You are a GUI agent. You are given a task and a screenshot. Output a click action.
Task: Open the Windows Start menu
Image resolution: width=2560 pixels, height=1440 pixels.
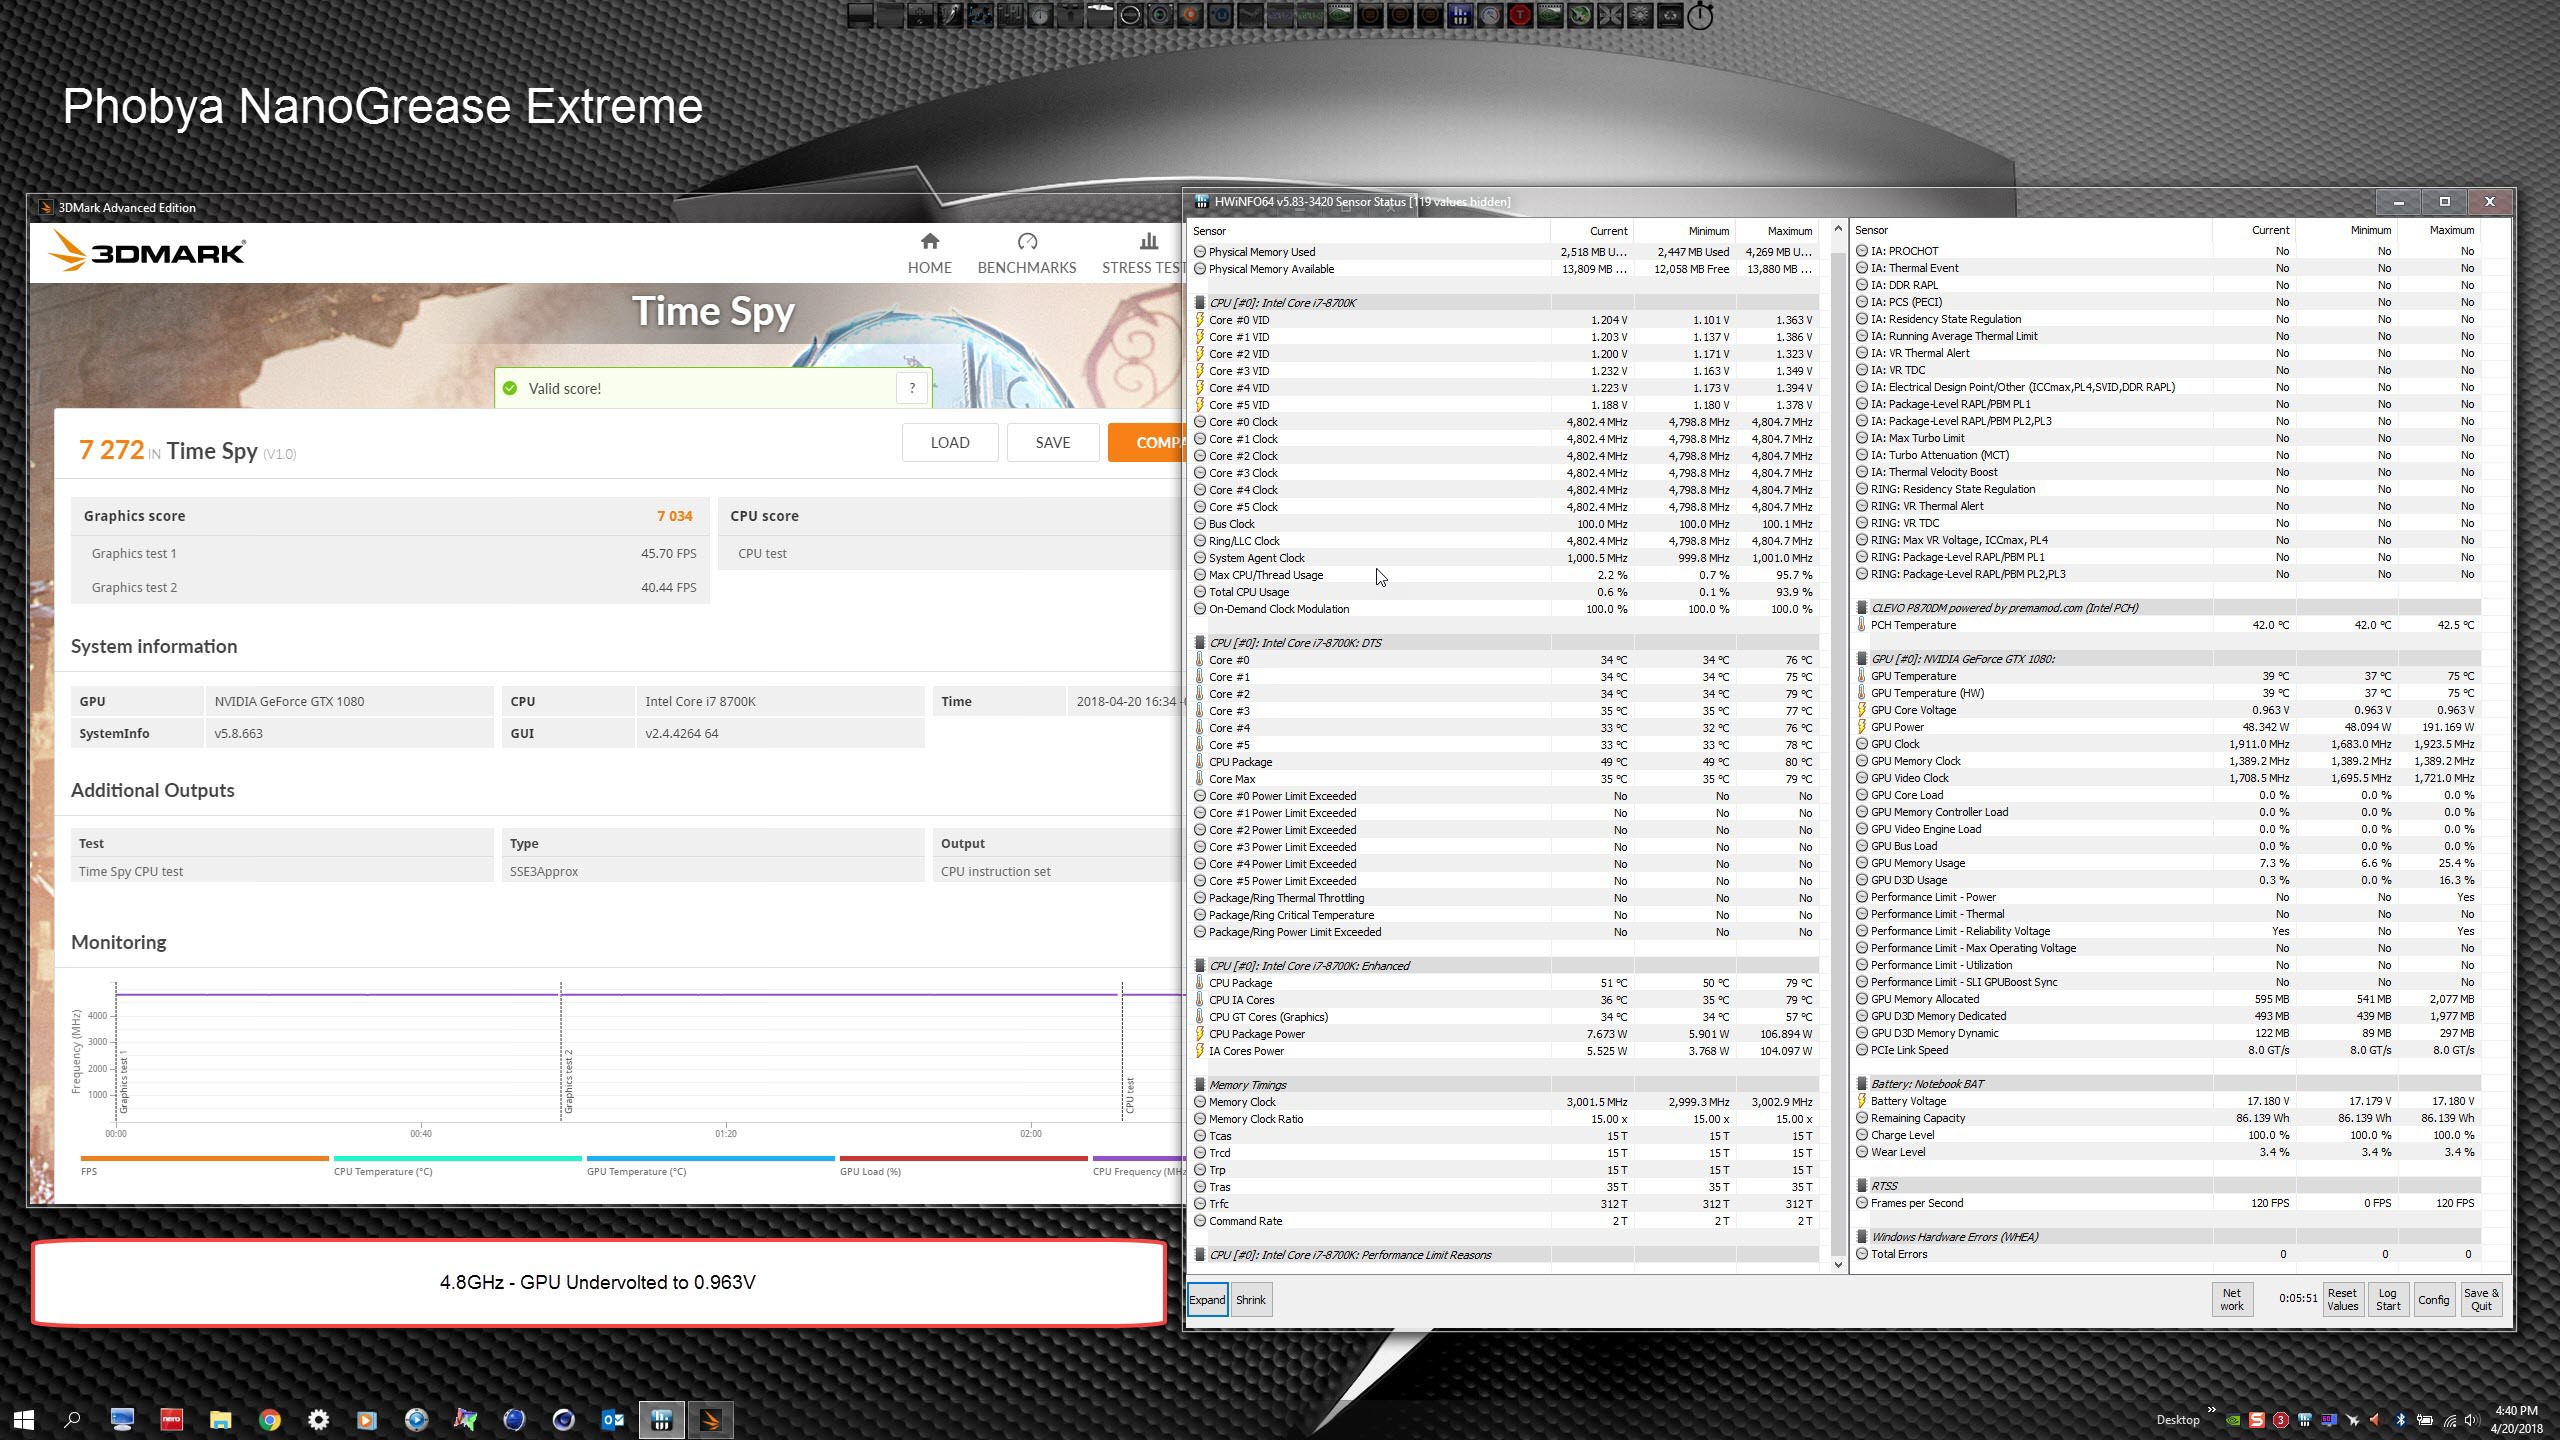pyautogui.click(x=24, y=1419)
